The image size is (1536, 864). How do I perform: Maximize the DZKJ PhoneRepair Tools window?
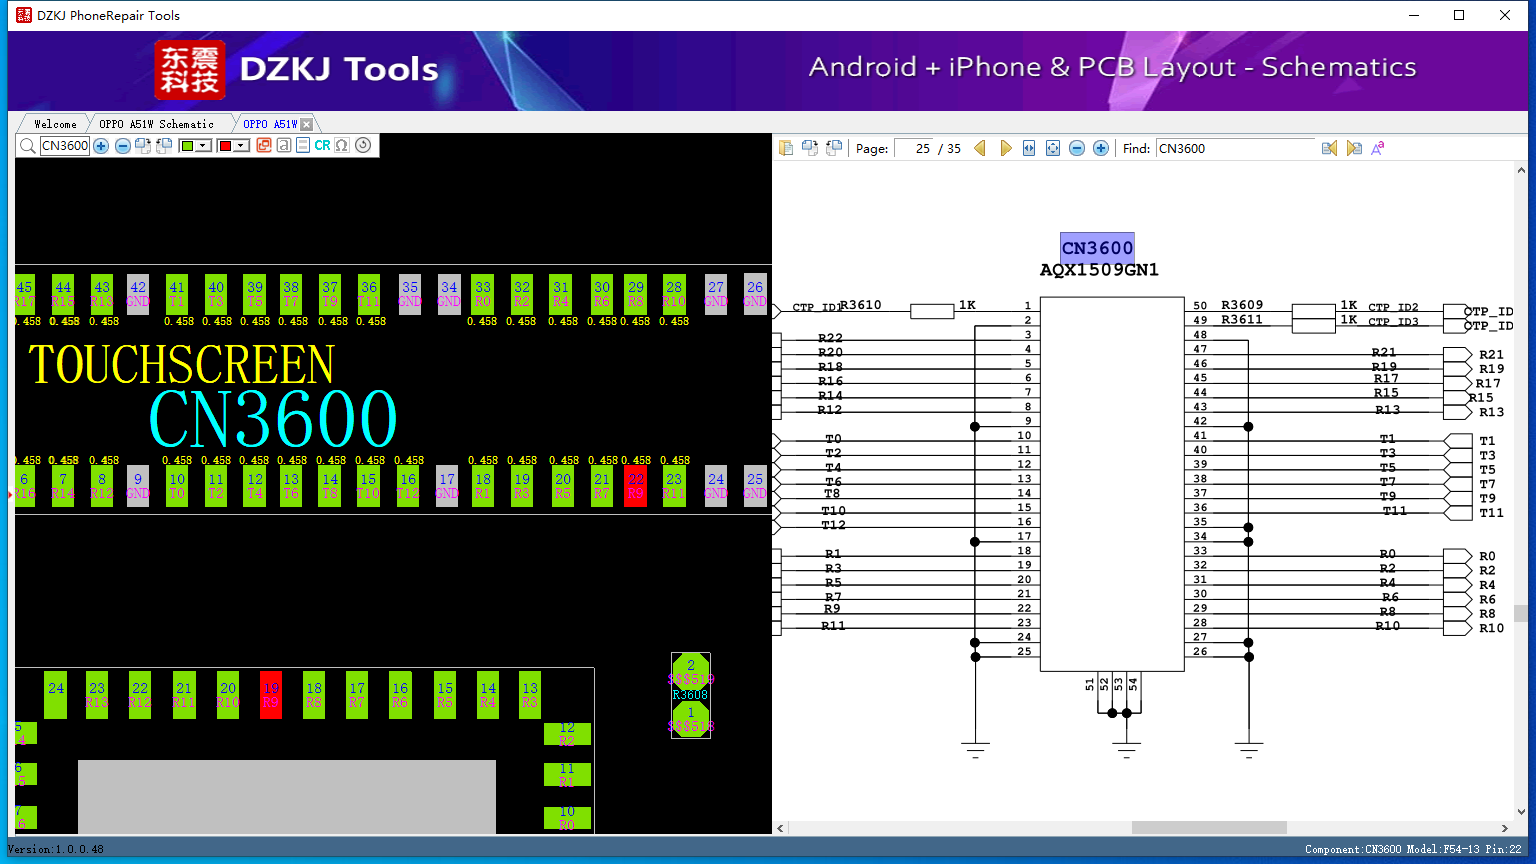(1459, 15)
